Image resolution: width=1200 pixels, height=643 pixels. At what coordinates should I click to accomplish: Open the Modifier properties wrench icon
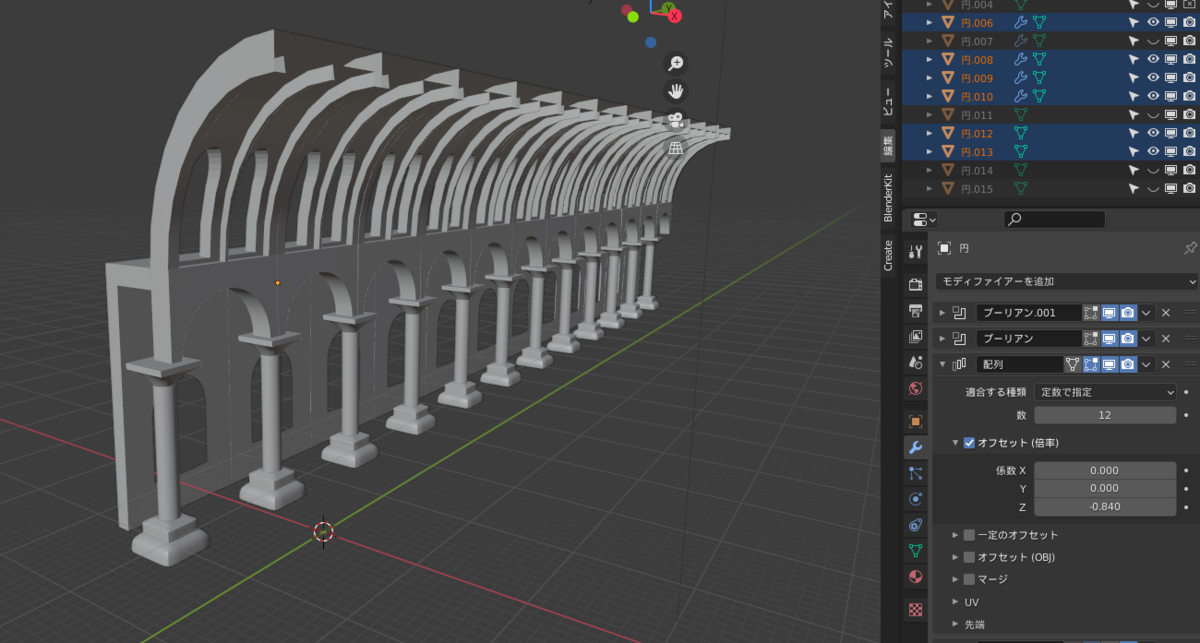915,447
